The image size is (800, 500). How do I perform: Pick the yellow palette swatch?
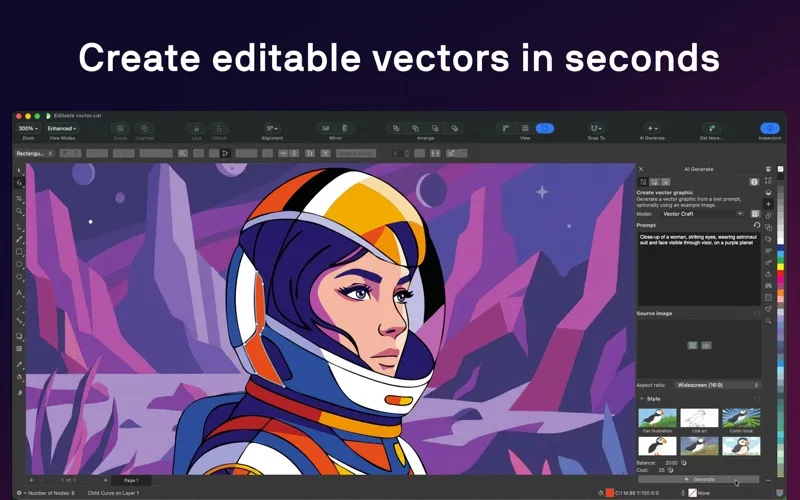tap(780, 266)
